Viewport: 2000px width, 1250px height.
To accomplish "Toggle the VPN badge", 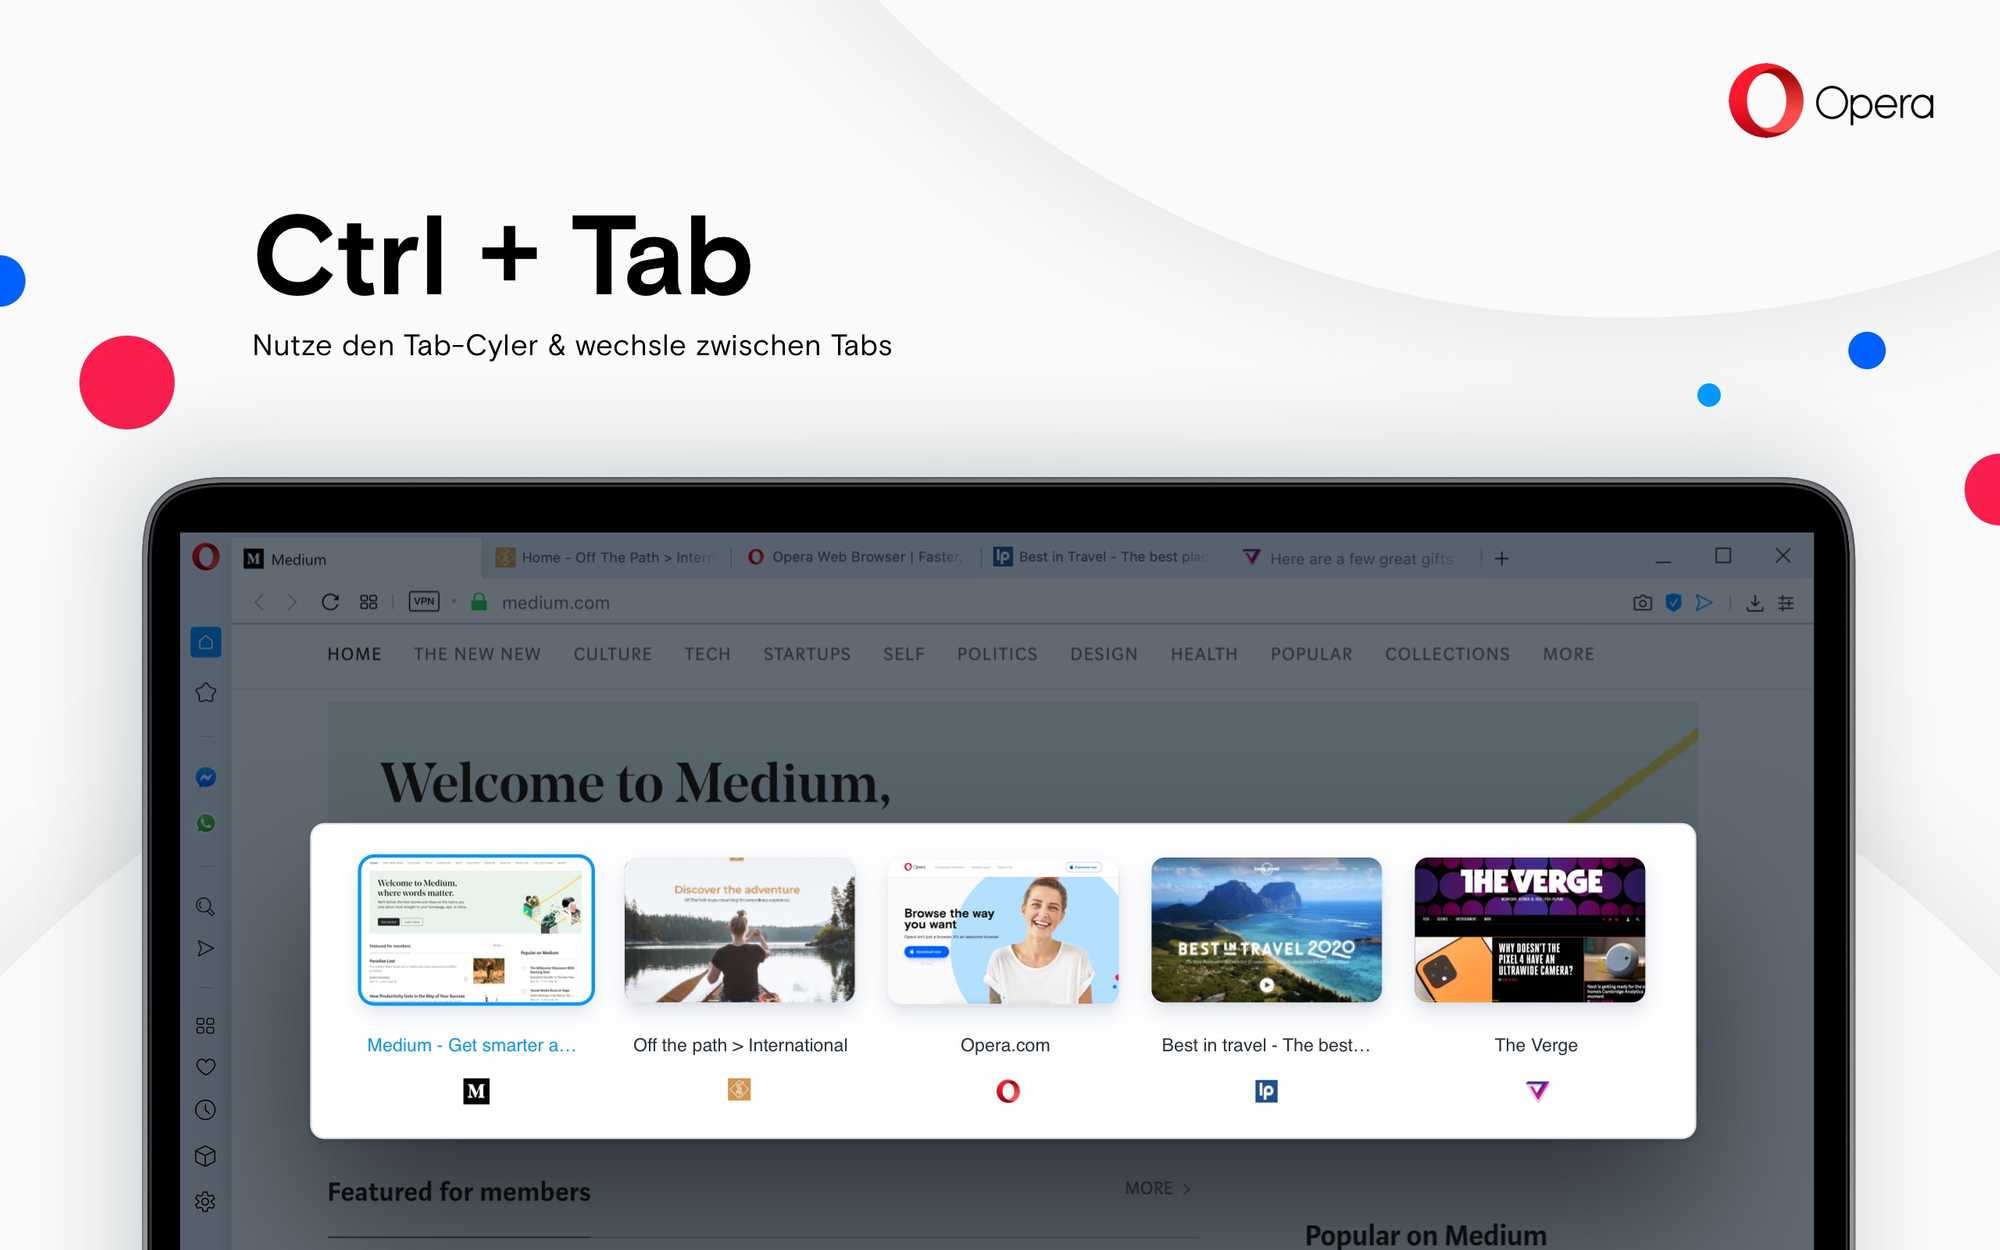I will [x=424, y=601].
